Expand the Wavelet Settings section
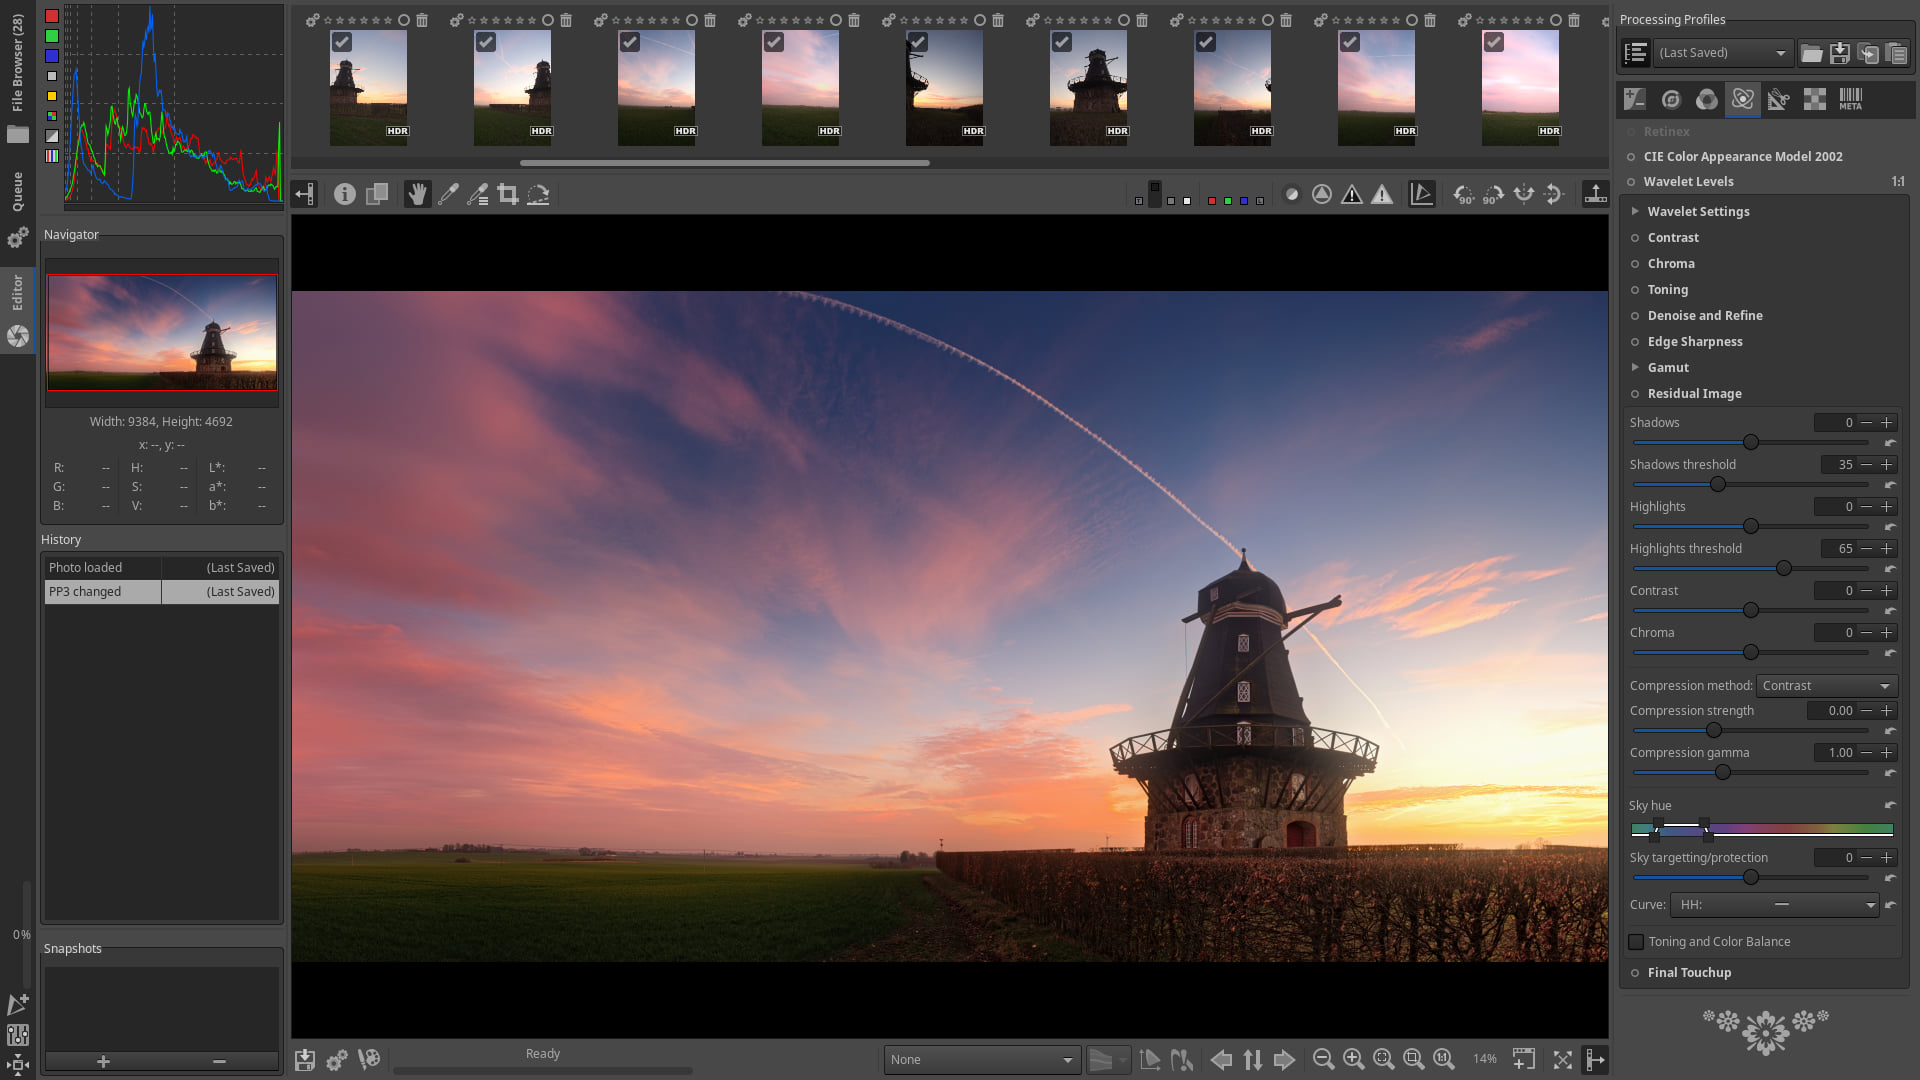Image resolution: width=1920 pixels, height=1080 pixels. pos(1637,211)
